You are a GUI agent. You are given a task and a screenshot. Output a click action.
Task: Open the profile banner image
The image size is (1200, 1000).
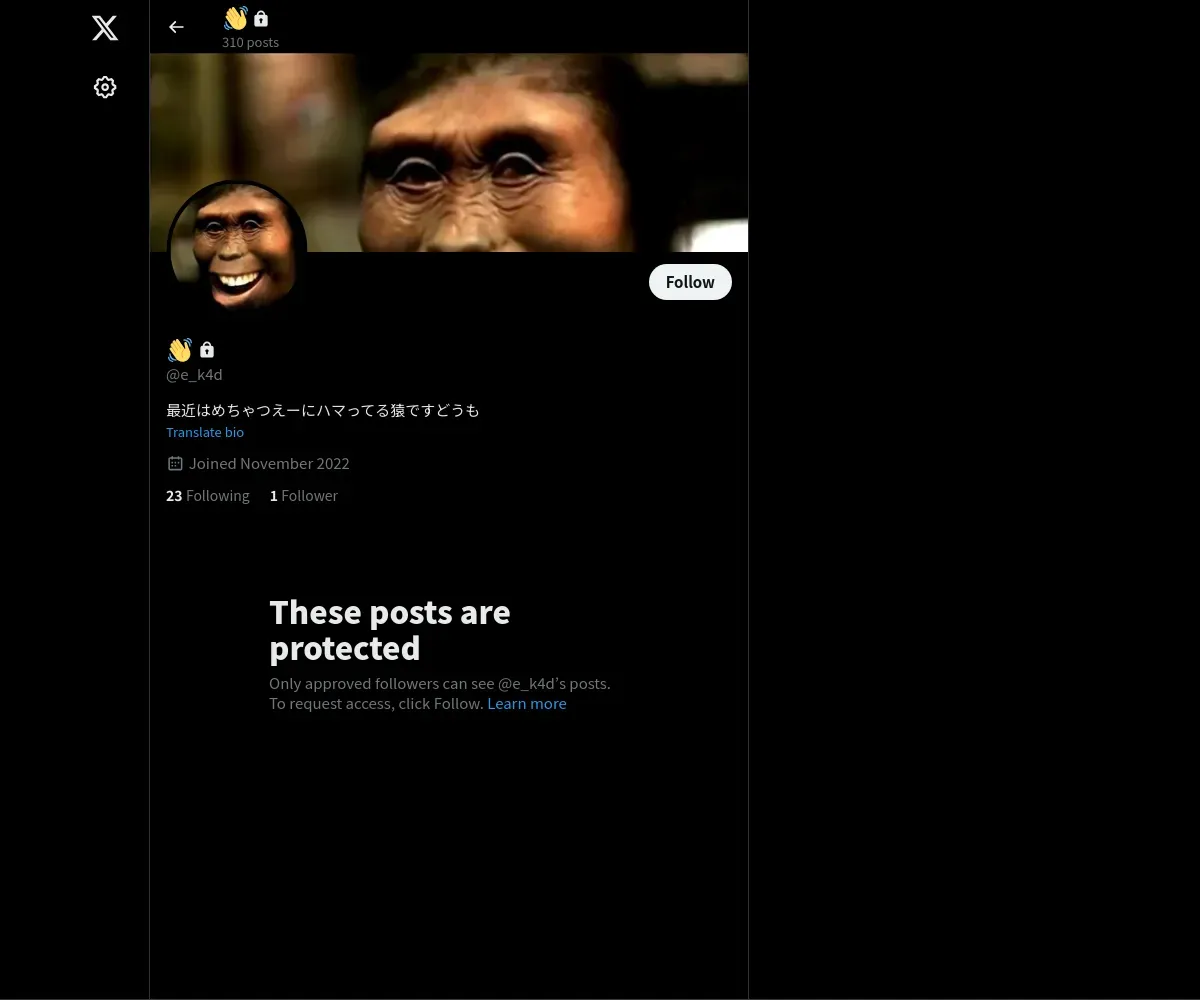449,152
